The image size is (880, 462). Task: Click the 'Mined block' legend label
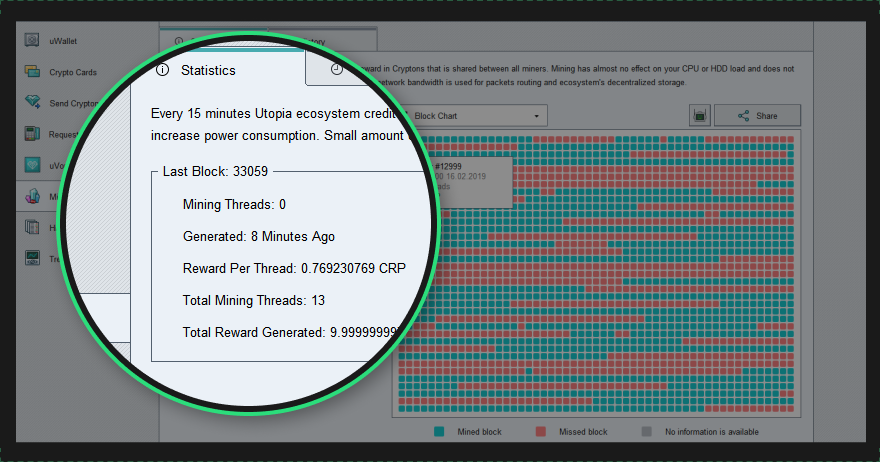pyautogui.click(x=479, y=432)
